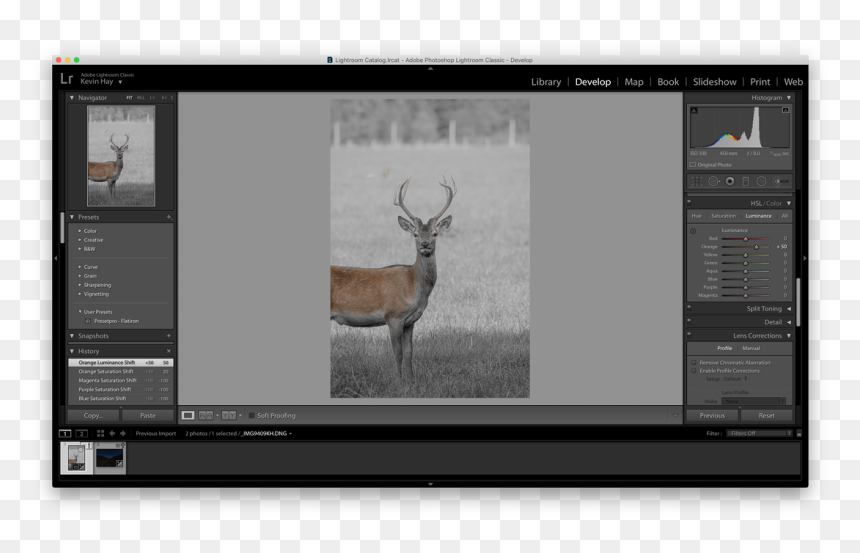The image size is (860, 553).
Task: Click the Blue luminance slider handle
Action: 745,279
